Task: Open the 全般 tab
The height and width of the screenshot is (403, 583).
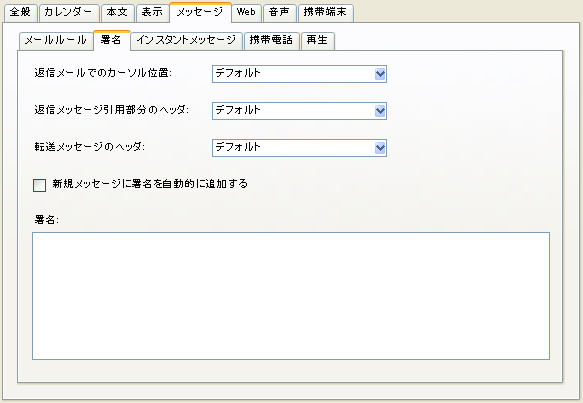Action: tap(20, 13)
